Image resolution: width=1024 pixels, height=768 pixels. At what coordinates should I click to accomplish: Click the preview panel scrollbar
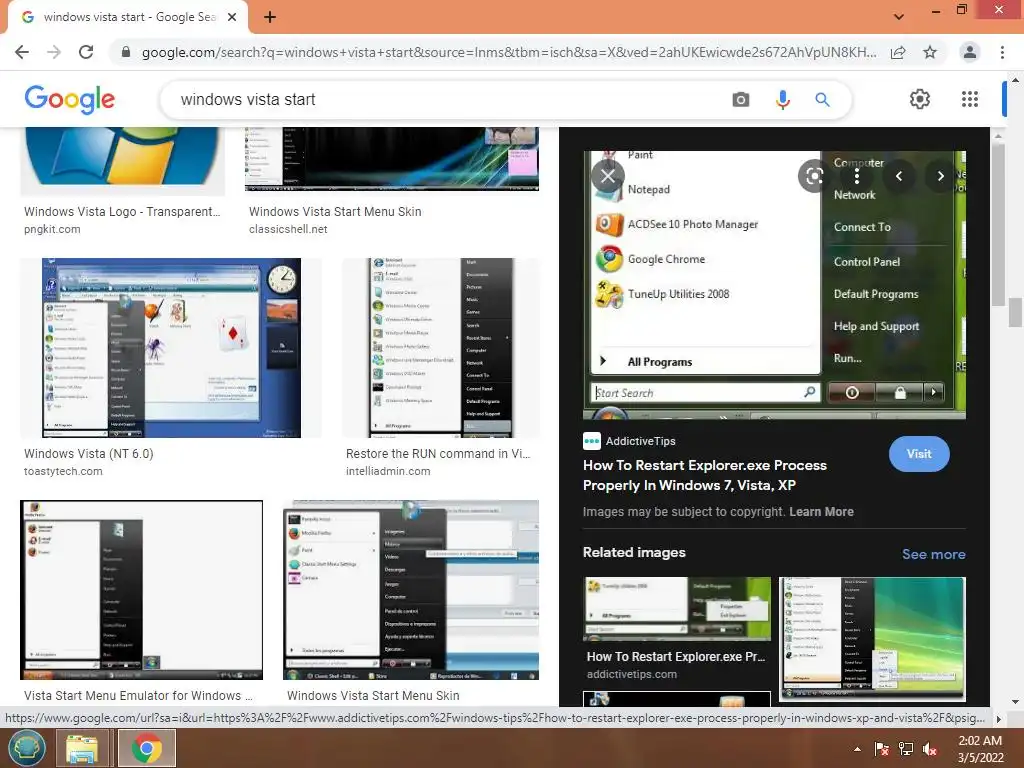coord(998,225)
